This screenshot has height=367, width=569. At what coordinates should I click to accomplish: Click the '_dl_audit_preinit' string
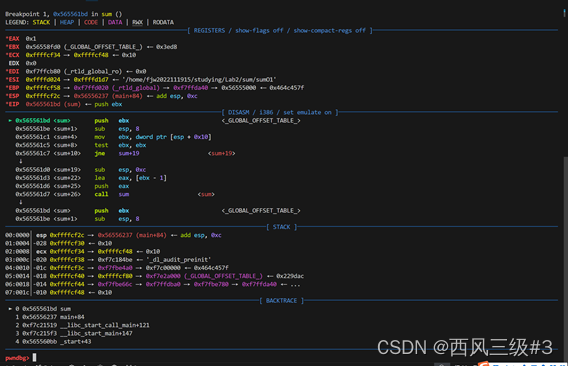point(178,260)
